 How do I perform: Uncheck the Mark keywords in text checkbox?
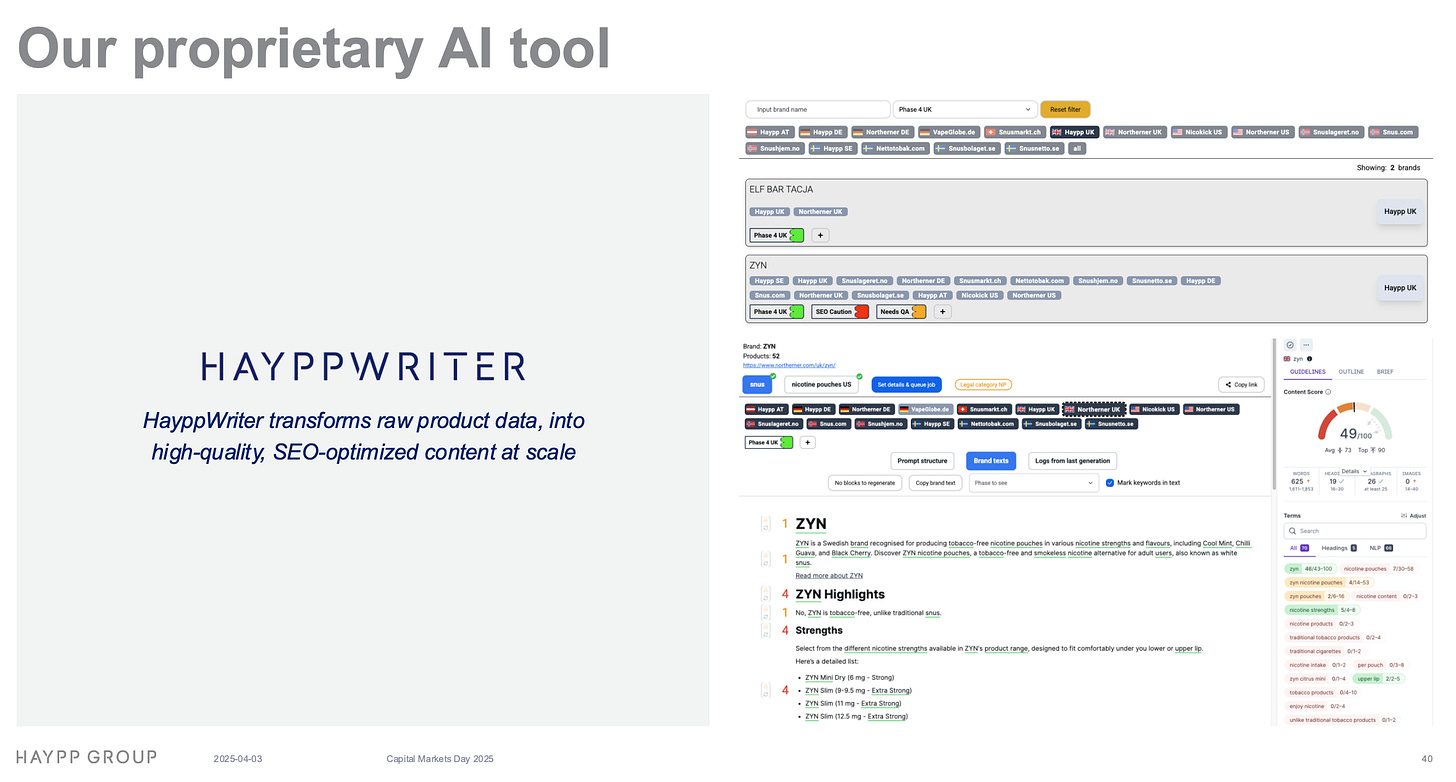click(1110, 482)
